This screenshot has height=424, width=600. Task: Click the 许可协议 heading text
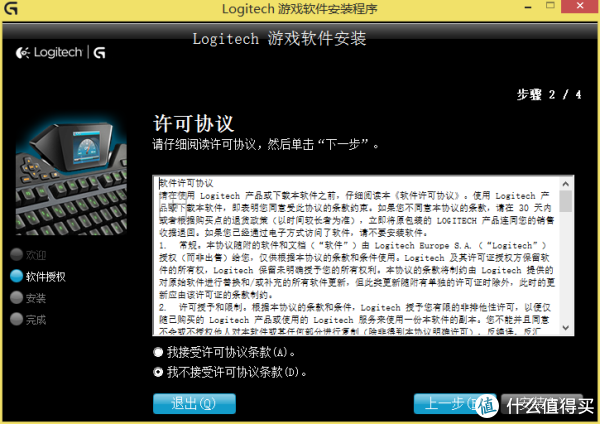pos(193,123)
